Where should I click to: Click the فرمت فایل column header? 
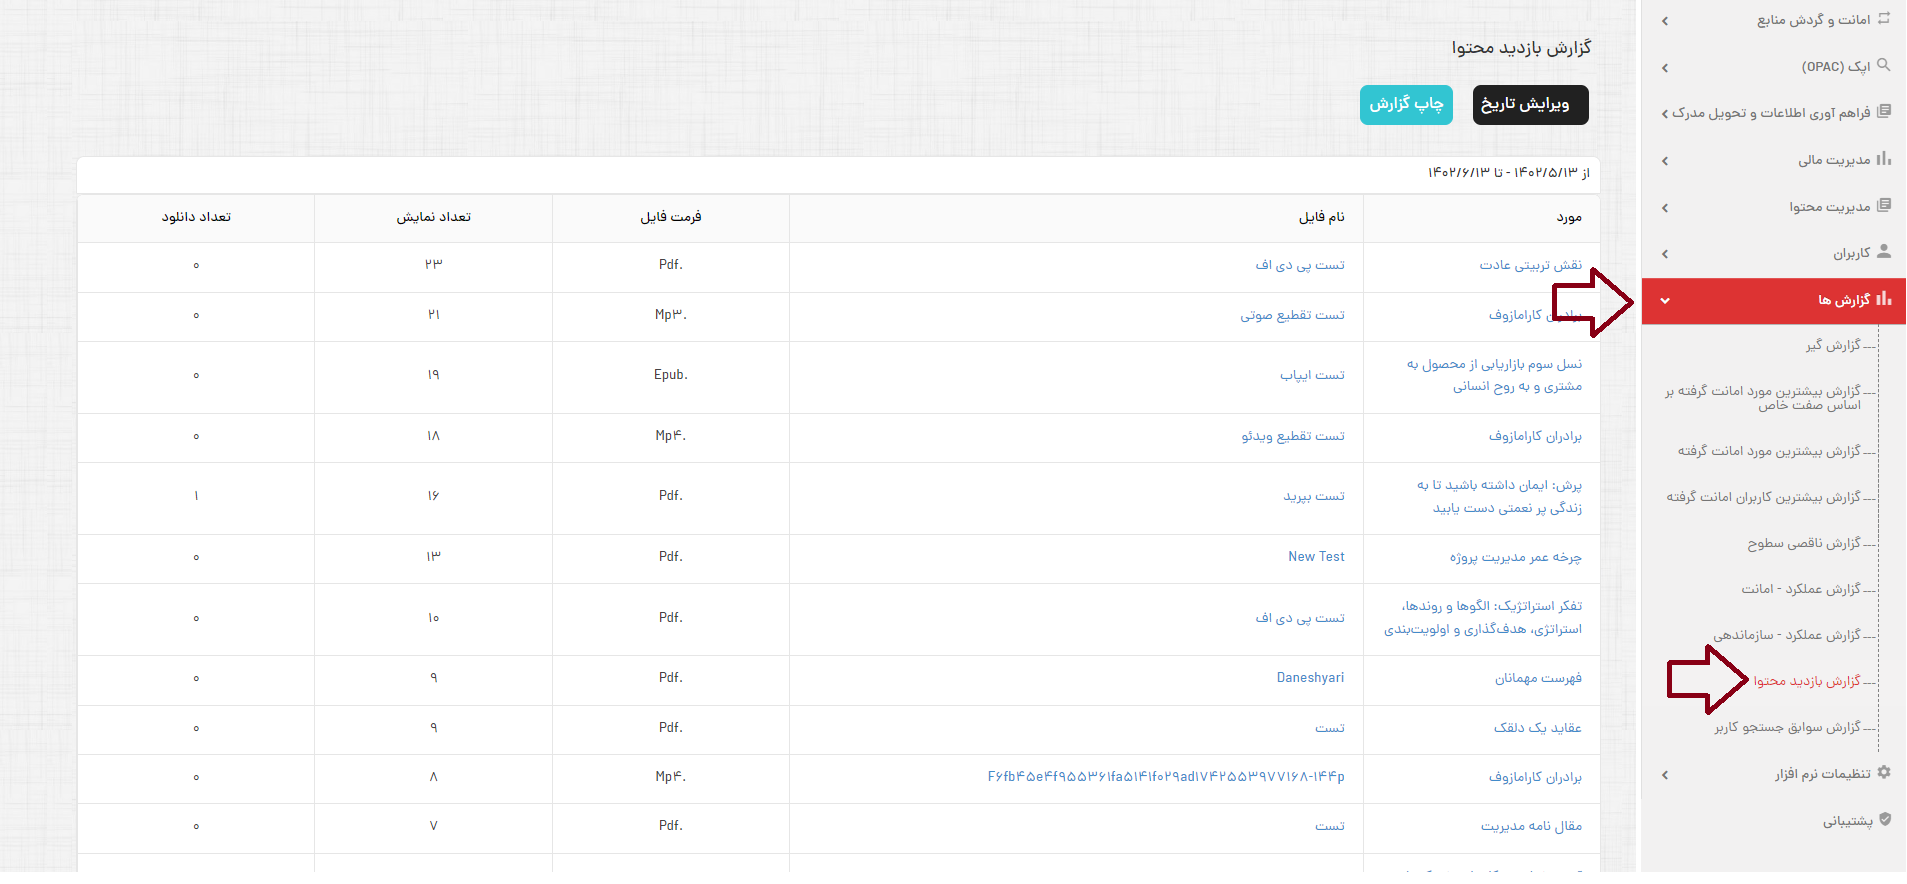tap(671, 217)
